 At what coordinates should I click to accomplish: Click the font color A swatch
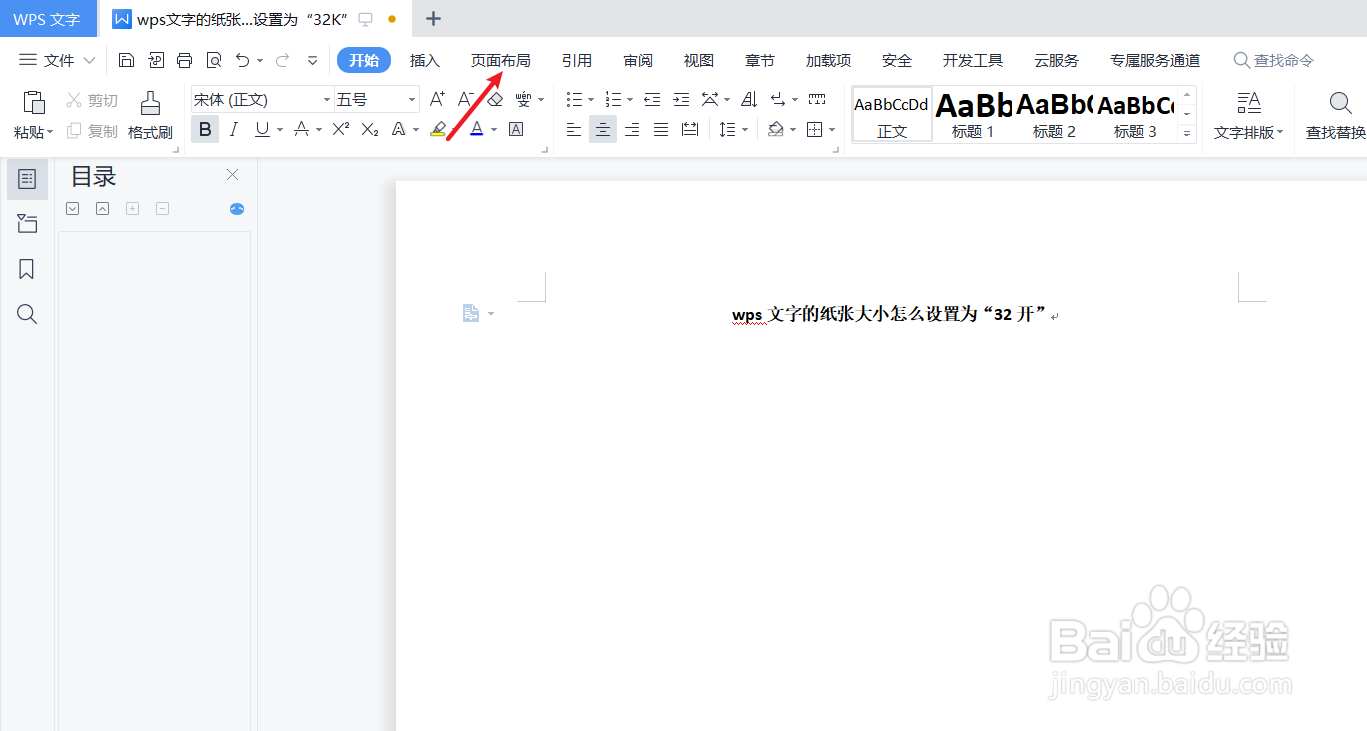(477, 129)
